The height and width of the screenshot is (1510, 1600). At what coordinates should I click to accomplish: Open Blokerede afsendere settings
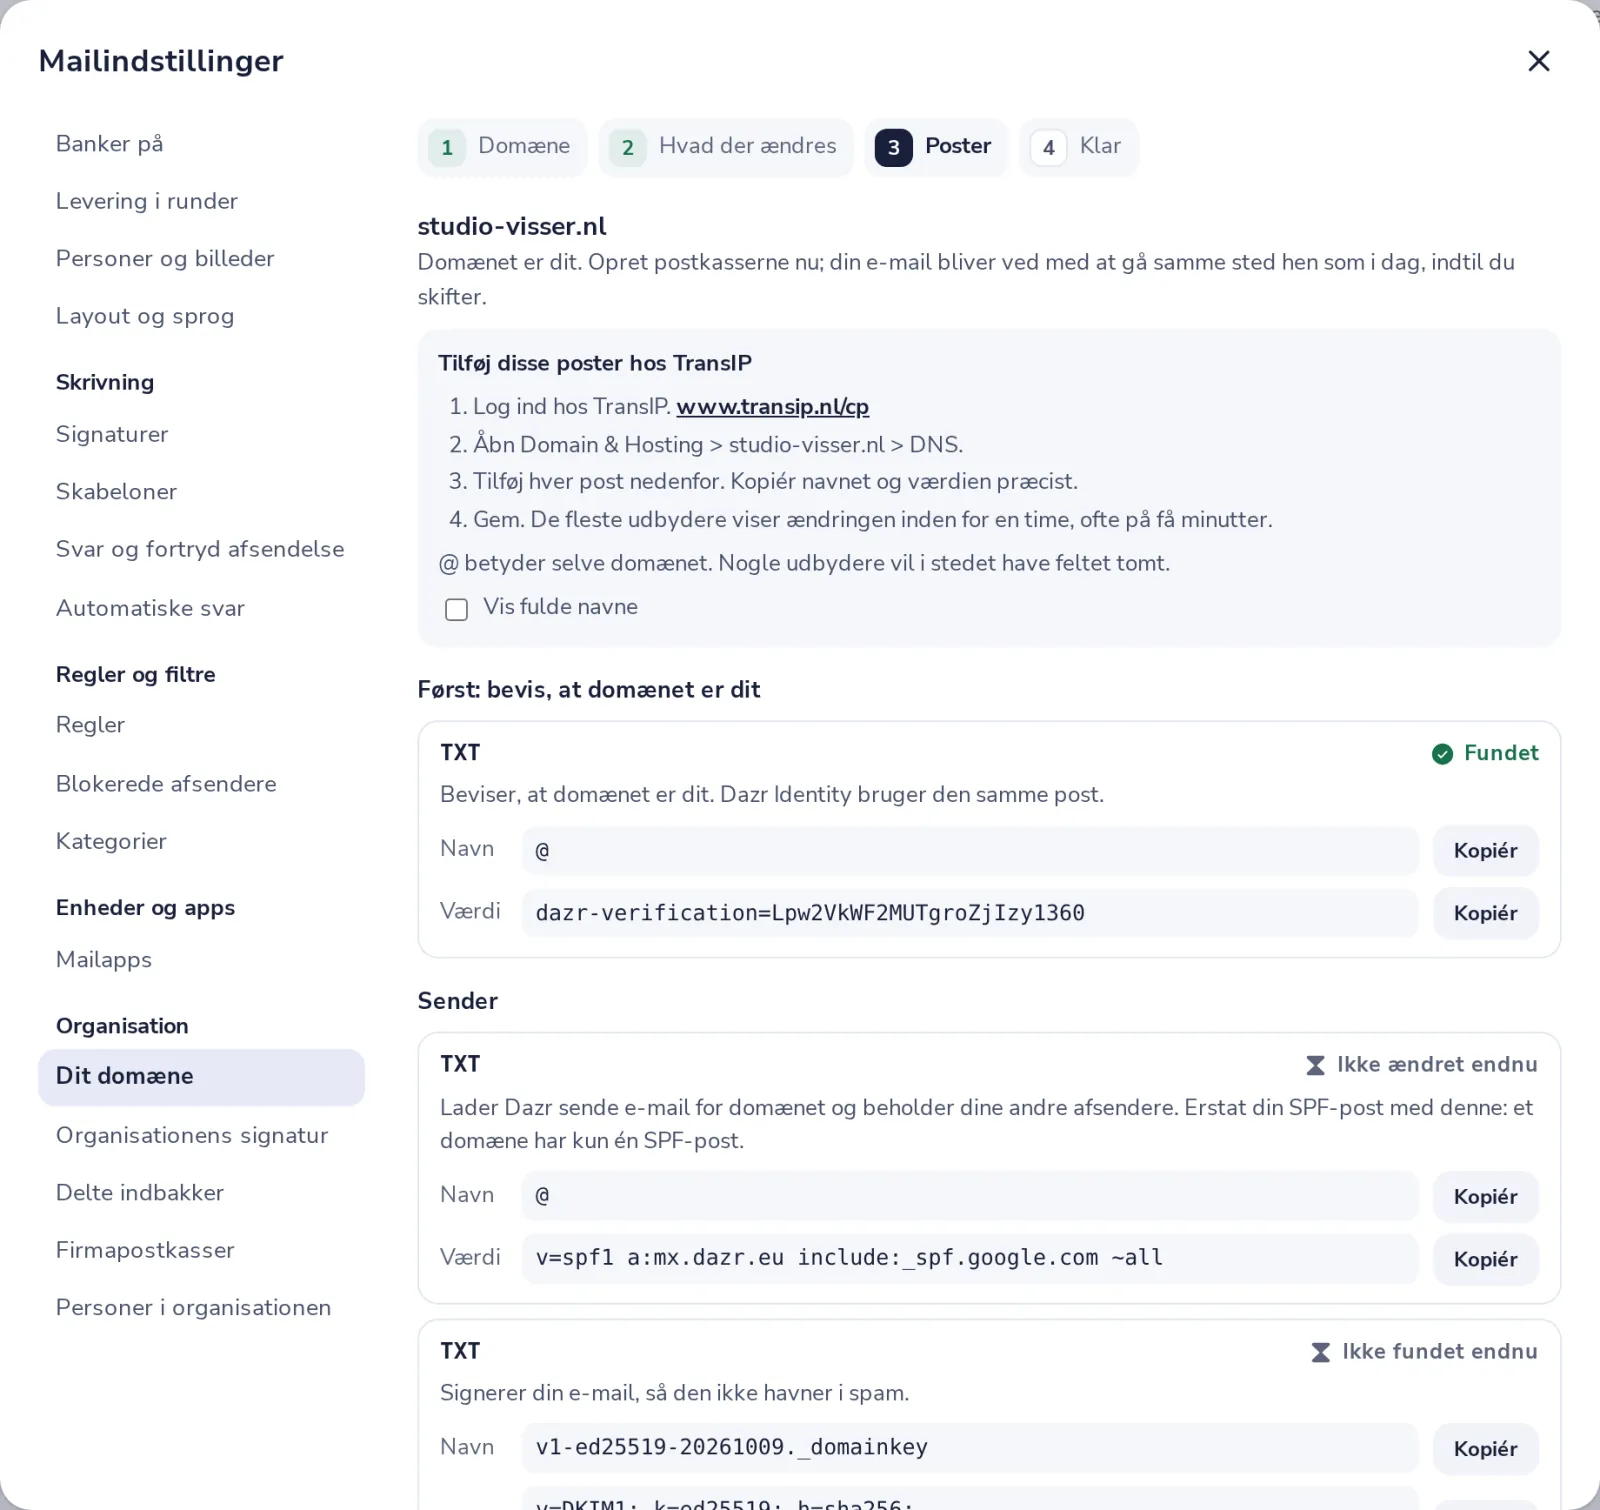[202, 784]
